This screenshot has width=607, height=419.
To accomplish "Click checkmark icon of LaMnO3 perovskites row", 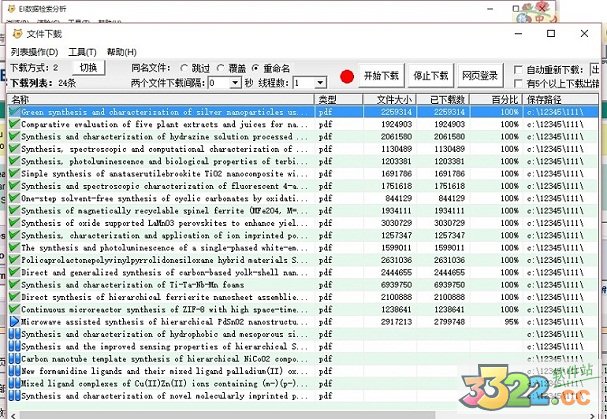I will (14, 223).
